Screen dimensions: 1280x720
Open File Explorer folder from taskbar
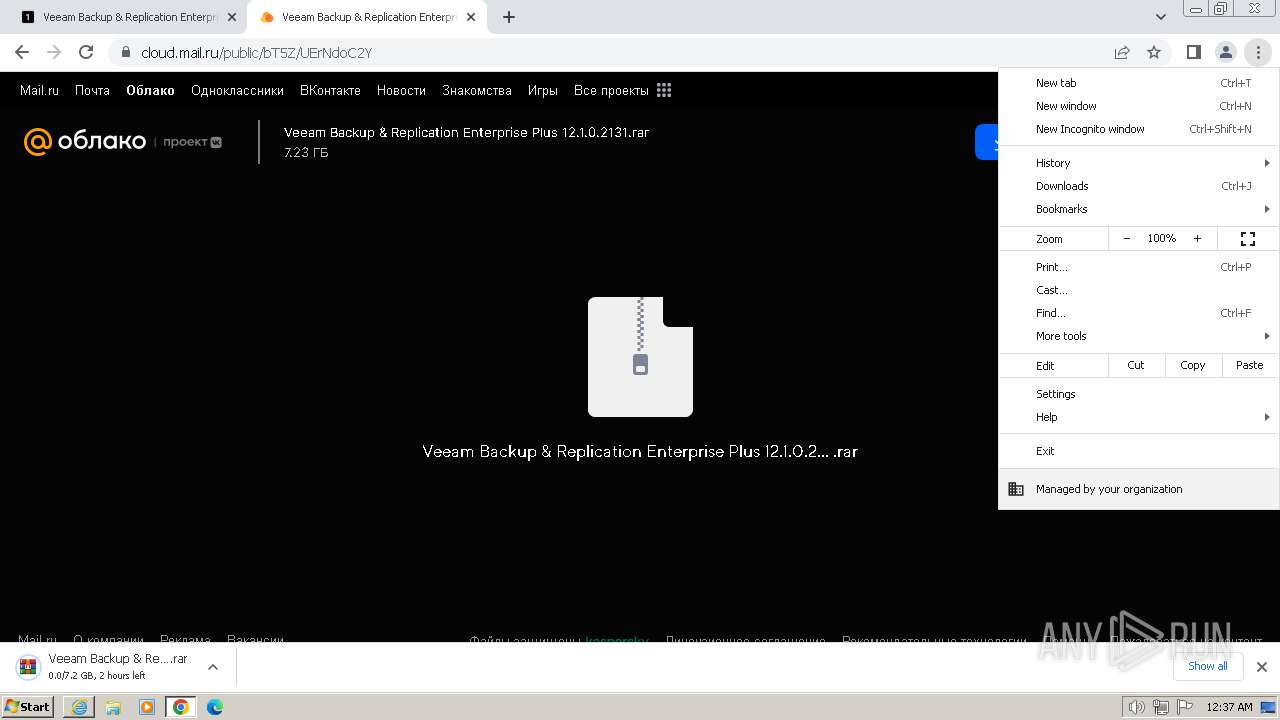point(113,707)
